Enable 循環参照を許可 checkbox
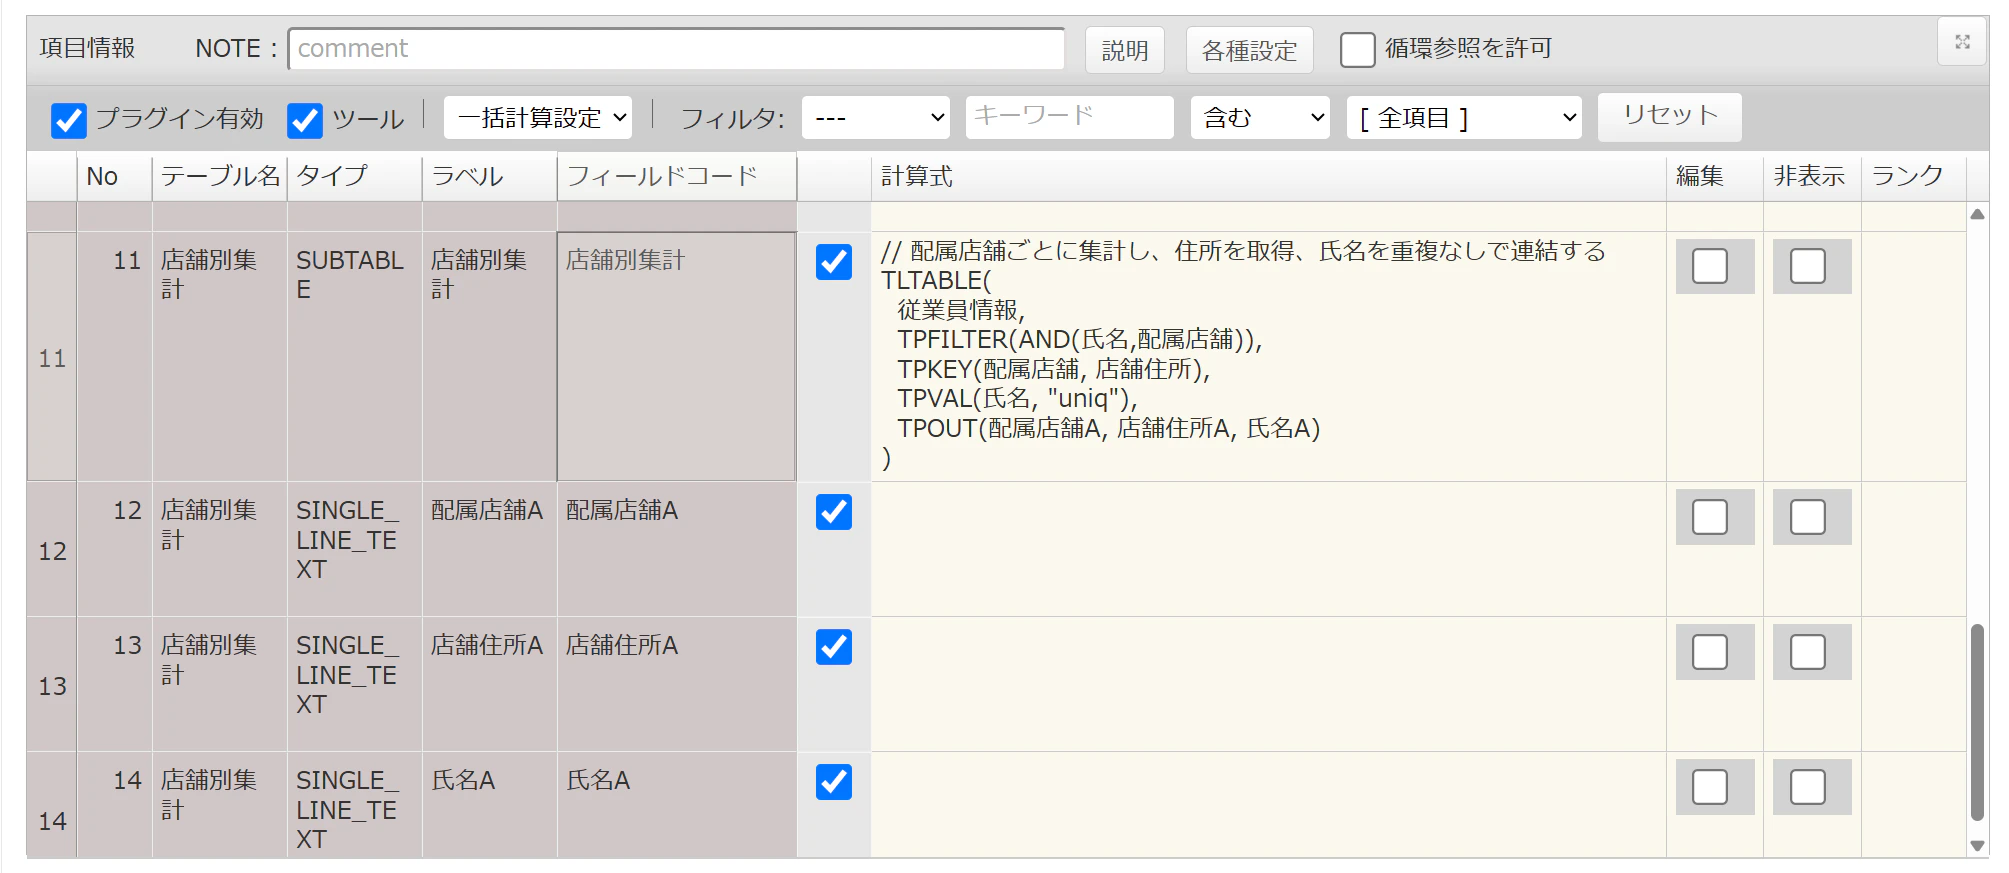The image size is (2009, 873). point(1357,49)
